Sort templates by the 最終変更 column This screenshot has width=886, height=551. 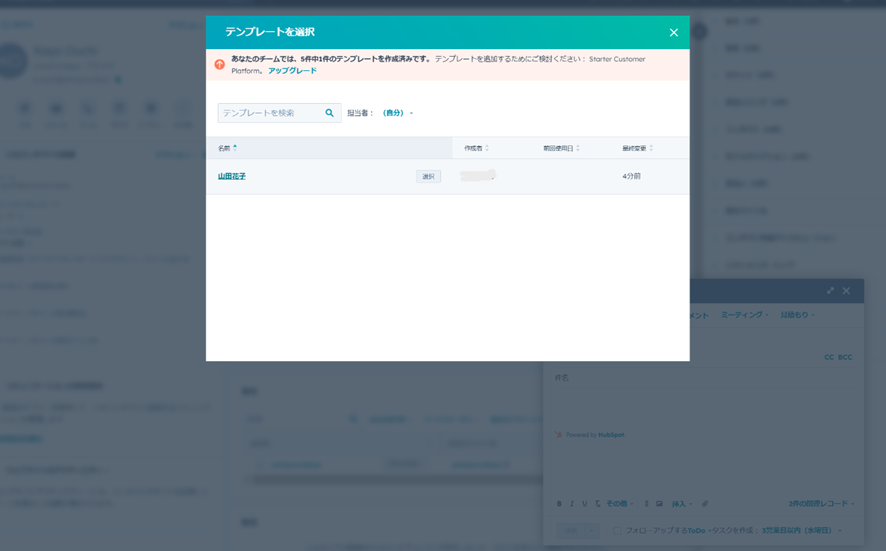tap(637, 148)
